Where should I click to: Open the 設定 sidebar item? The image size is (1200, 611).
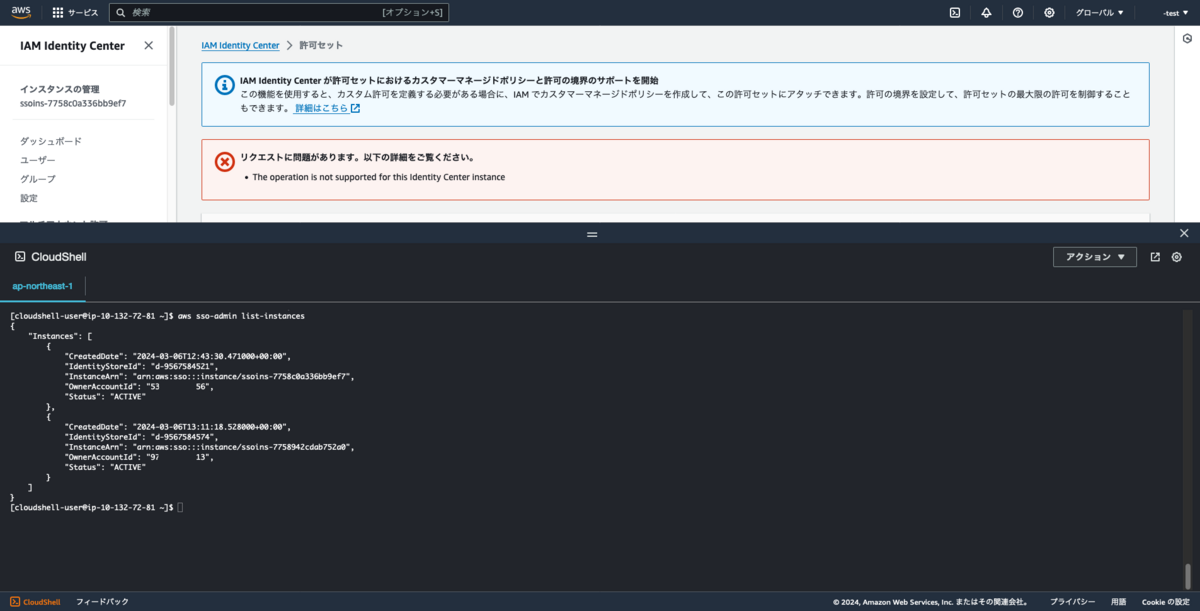click(x=29, y=198)
